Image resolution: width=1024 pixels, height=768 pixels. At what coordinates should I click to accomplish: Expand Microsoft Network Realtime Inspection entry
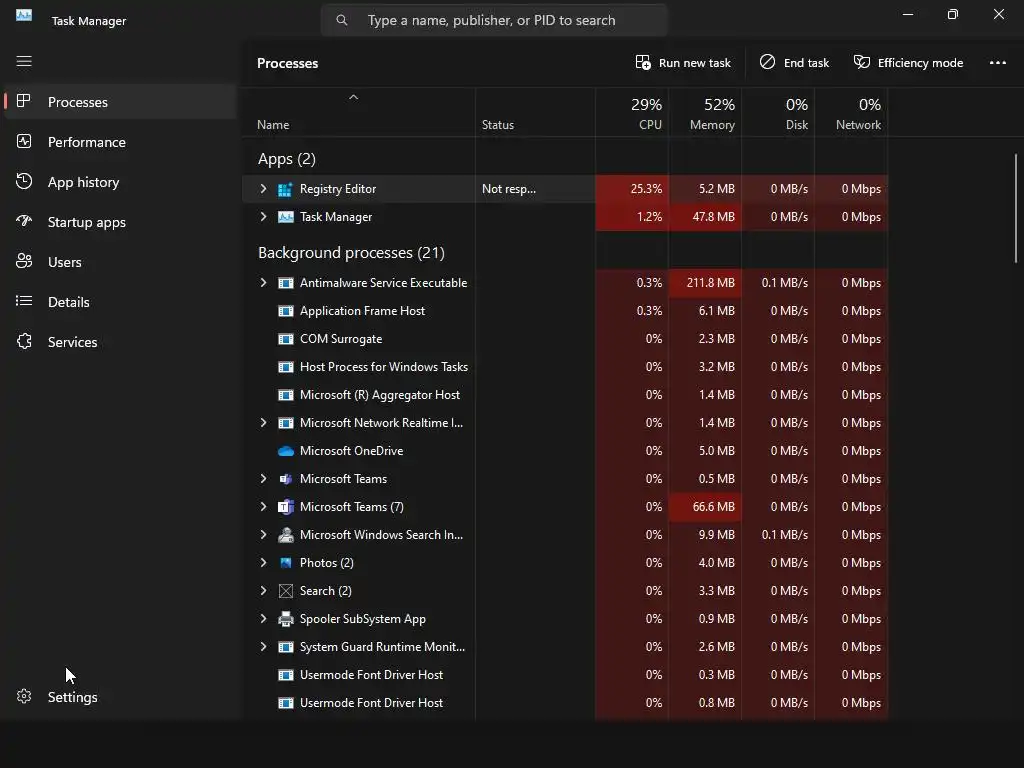tap(263, 423)
